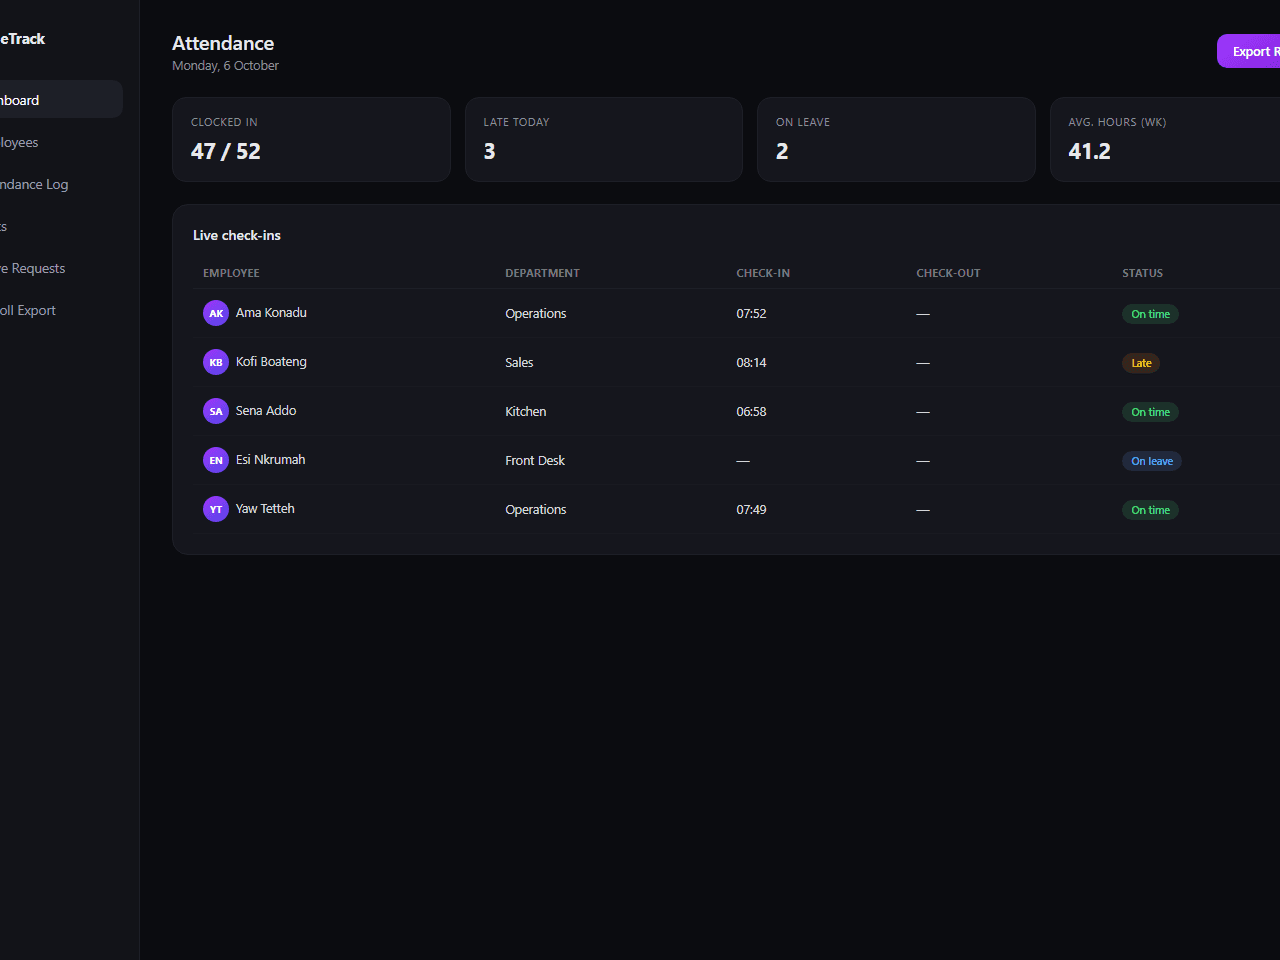Click the Monday, 6 October date
1280x960 pixels.
pos(225,66)
